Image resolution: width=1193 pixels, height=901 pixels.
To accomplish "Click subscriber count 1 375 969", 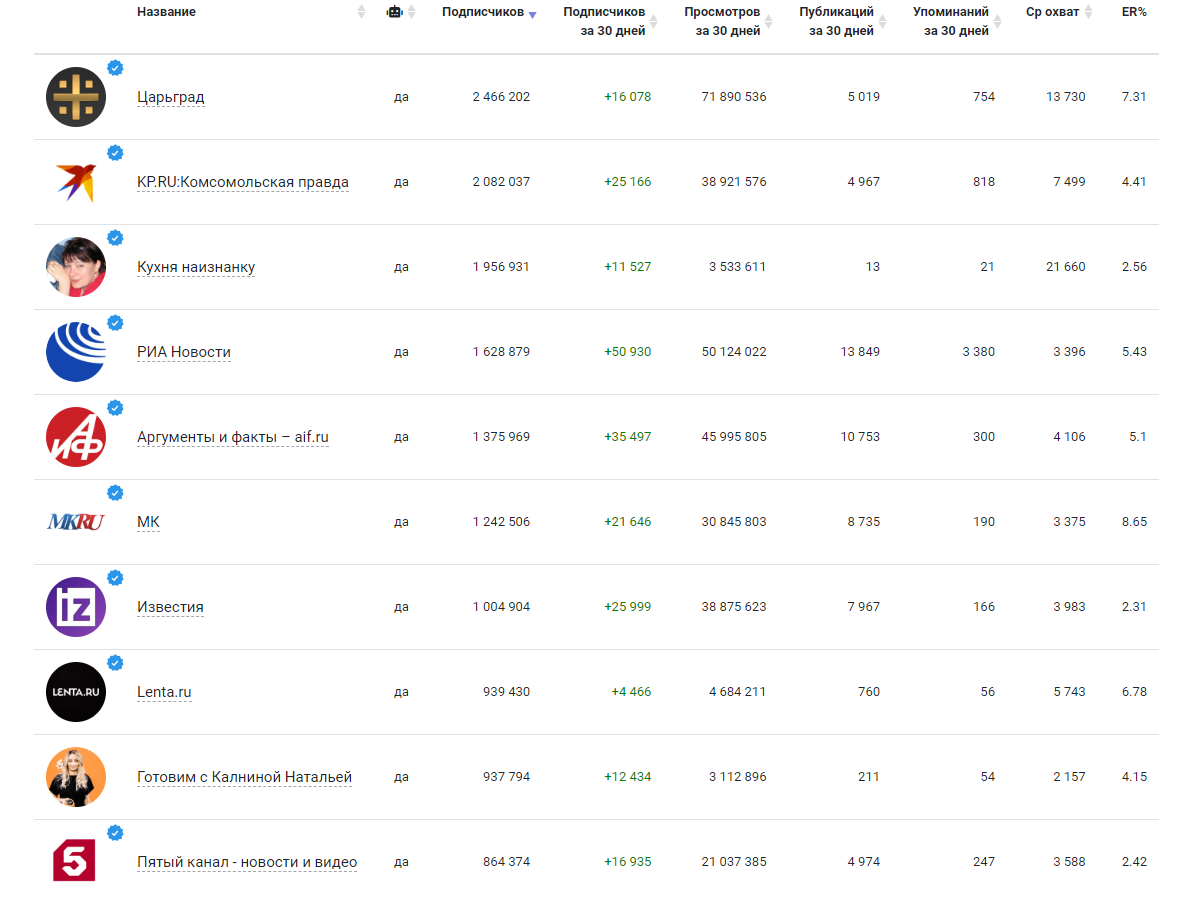I will tap(501, 437).
